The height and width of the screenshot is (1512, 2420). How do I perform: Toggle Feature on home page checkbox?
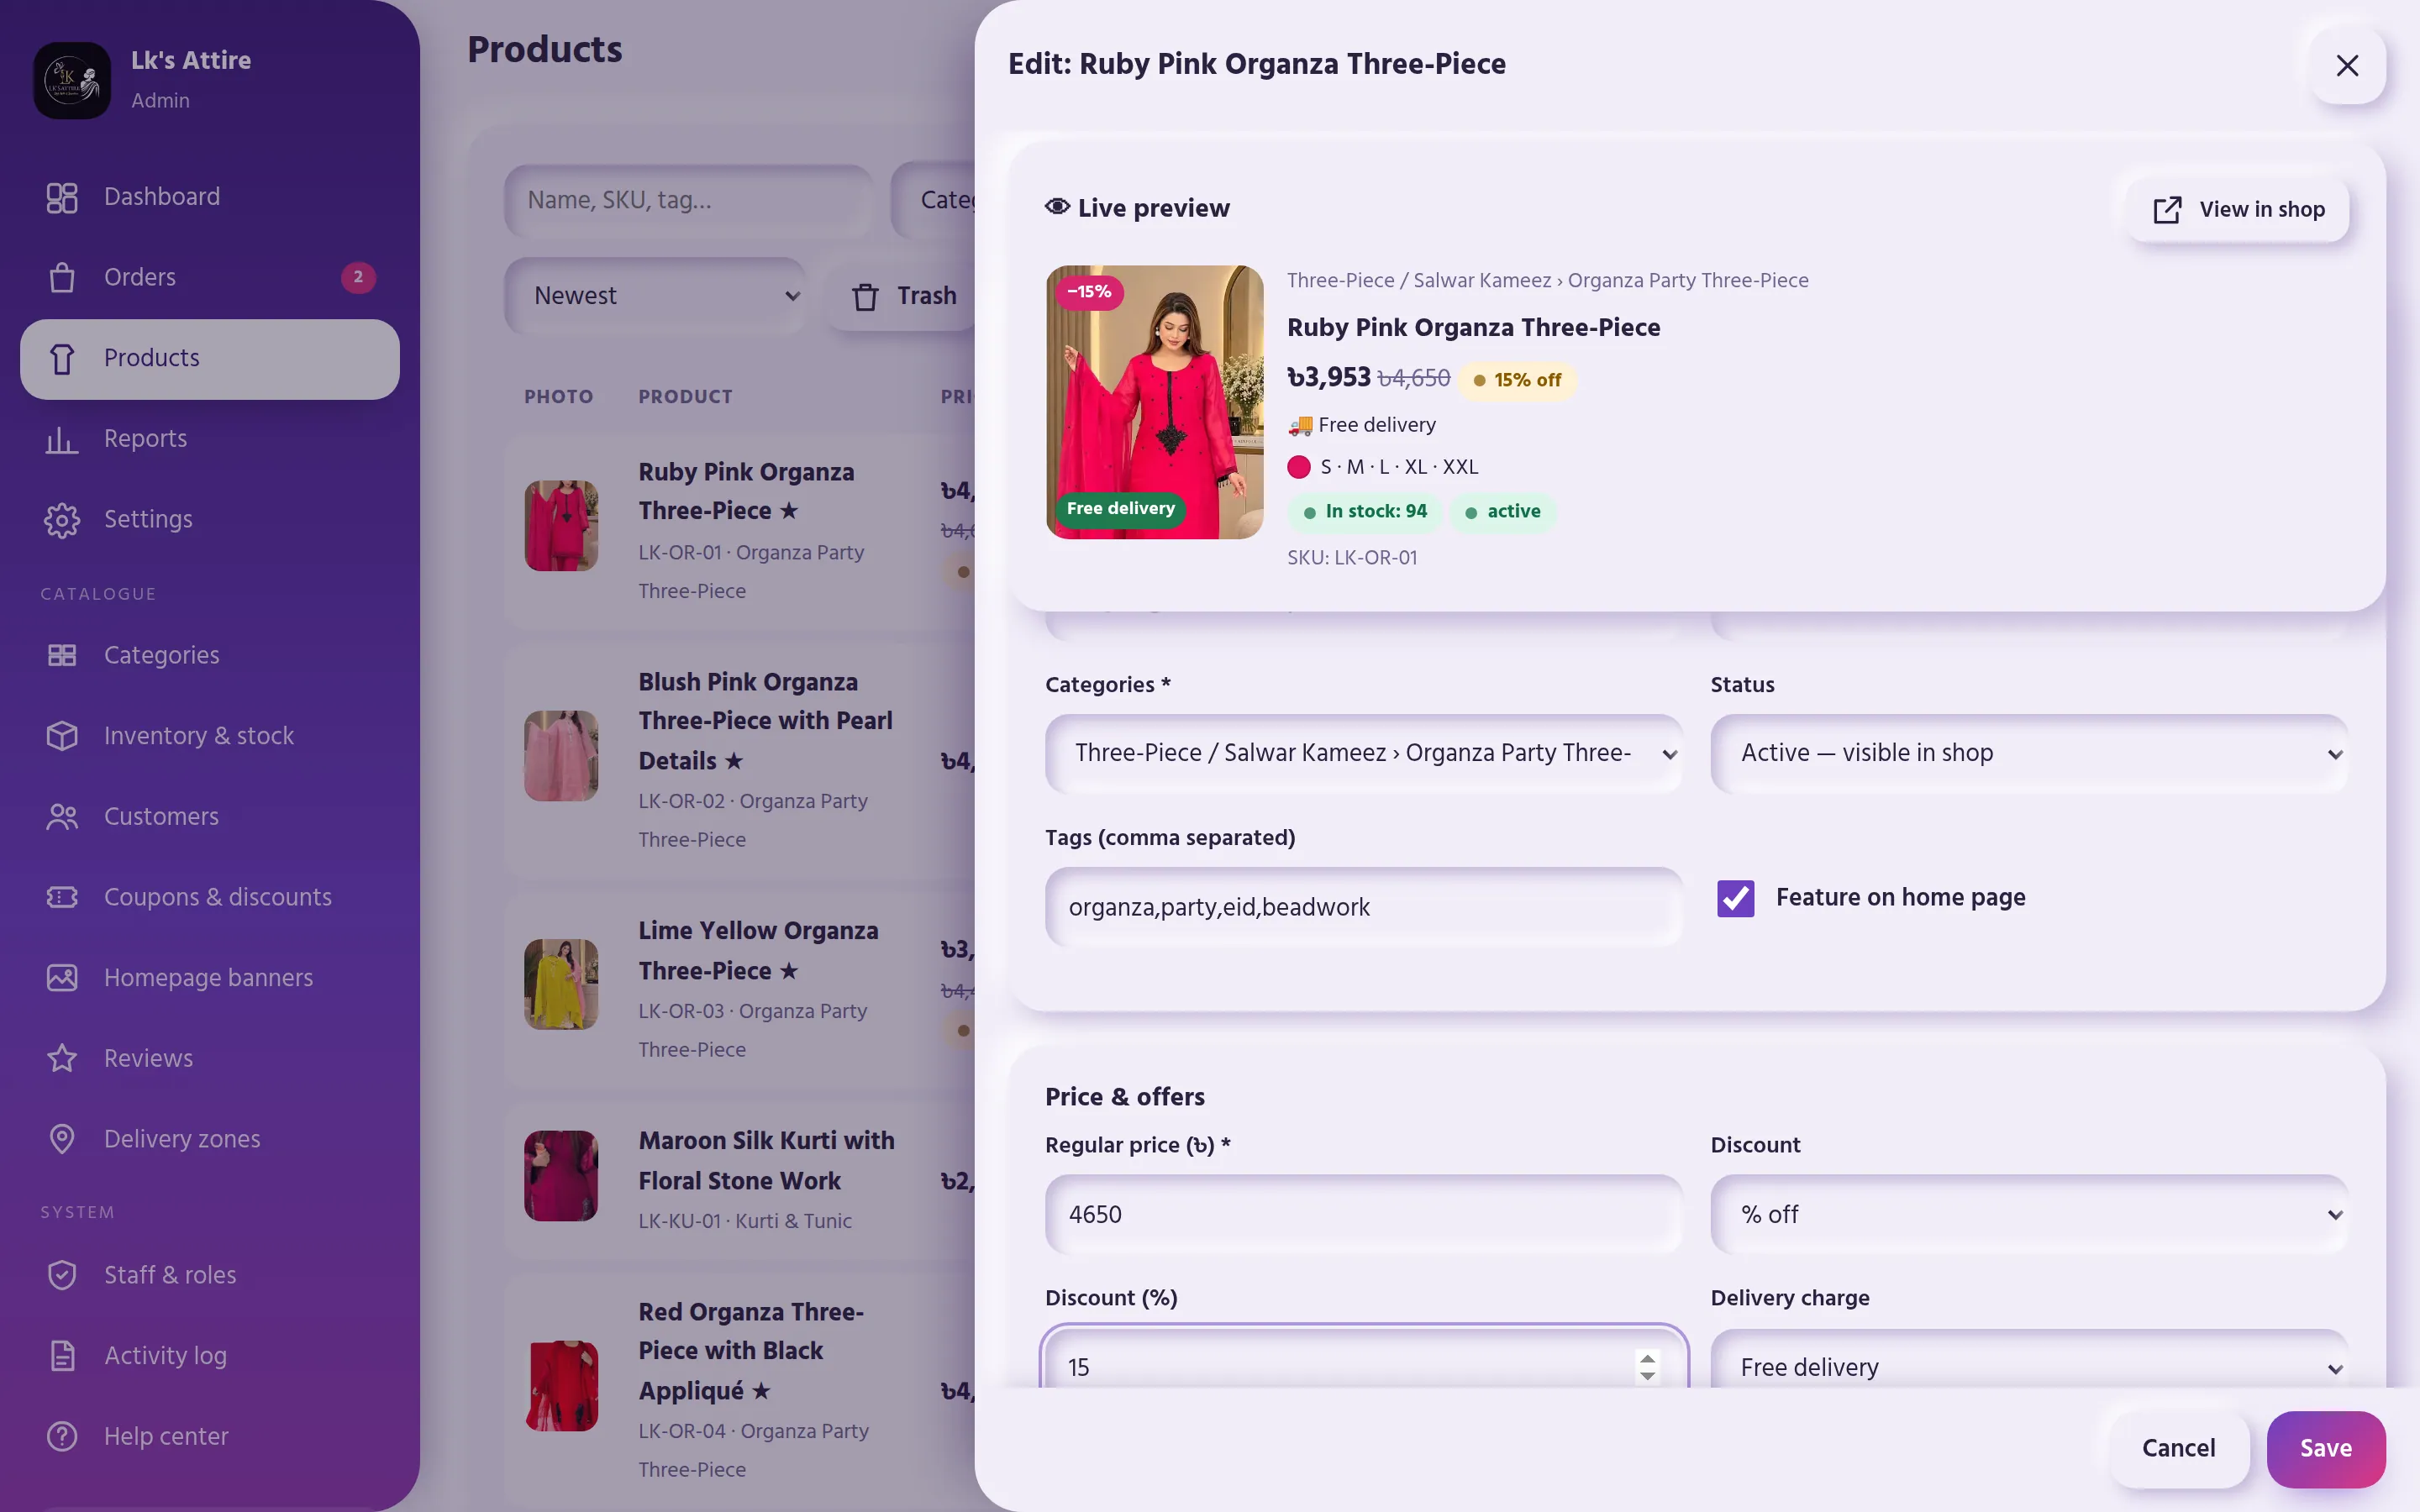[x=1736, y=898]
